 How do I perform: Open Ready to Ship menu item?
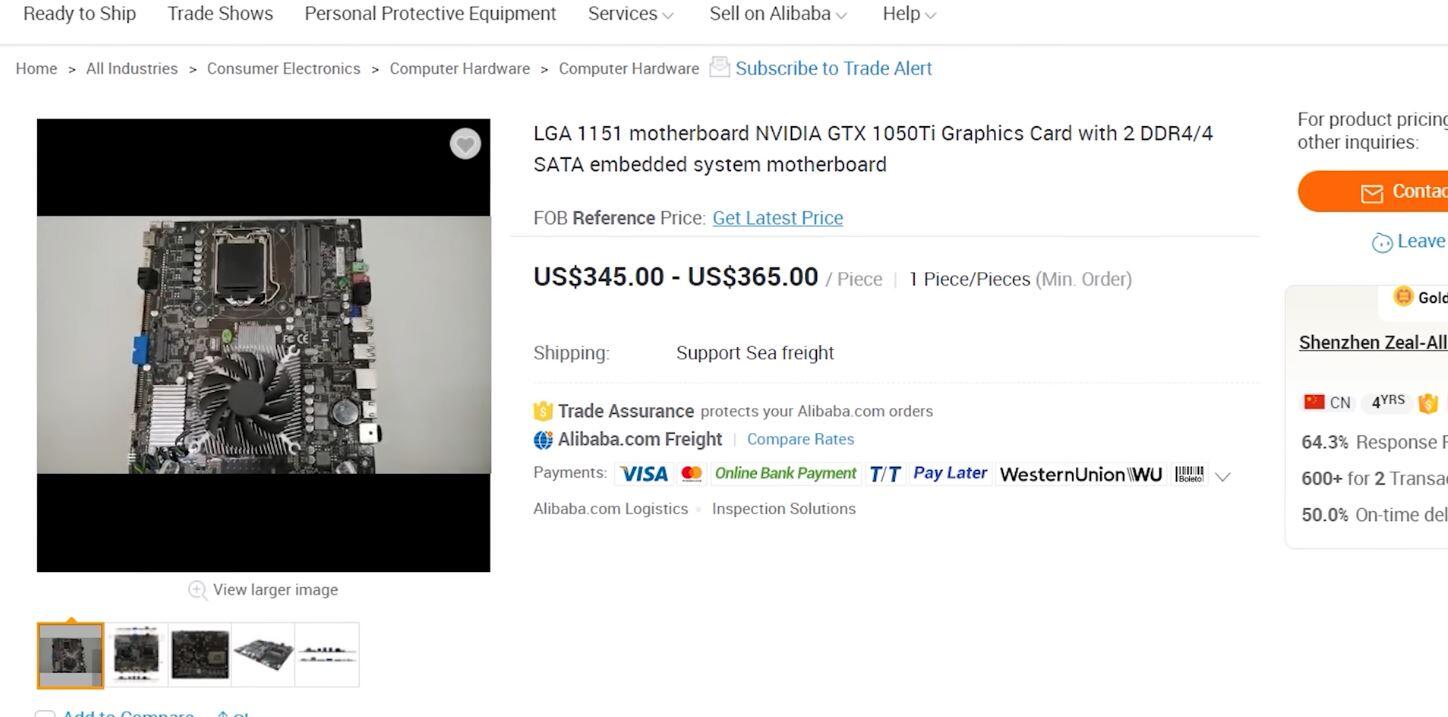tap(79, 14)
